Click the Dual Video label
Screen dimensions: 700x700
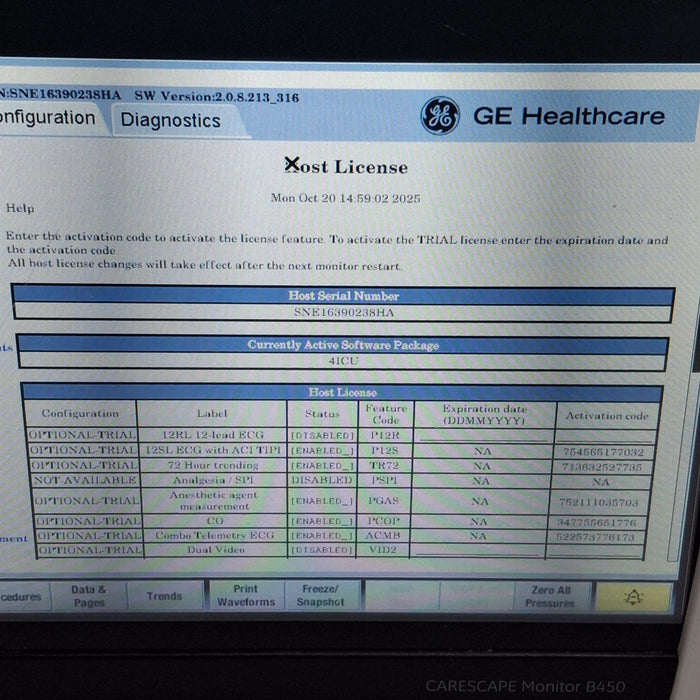216,550
